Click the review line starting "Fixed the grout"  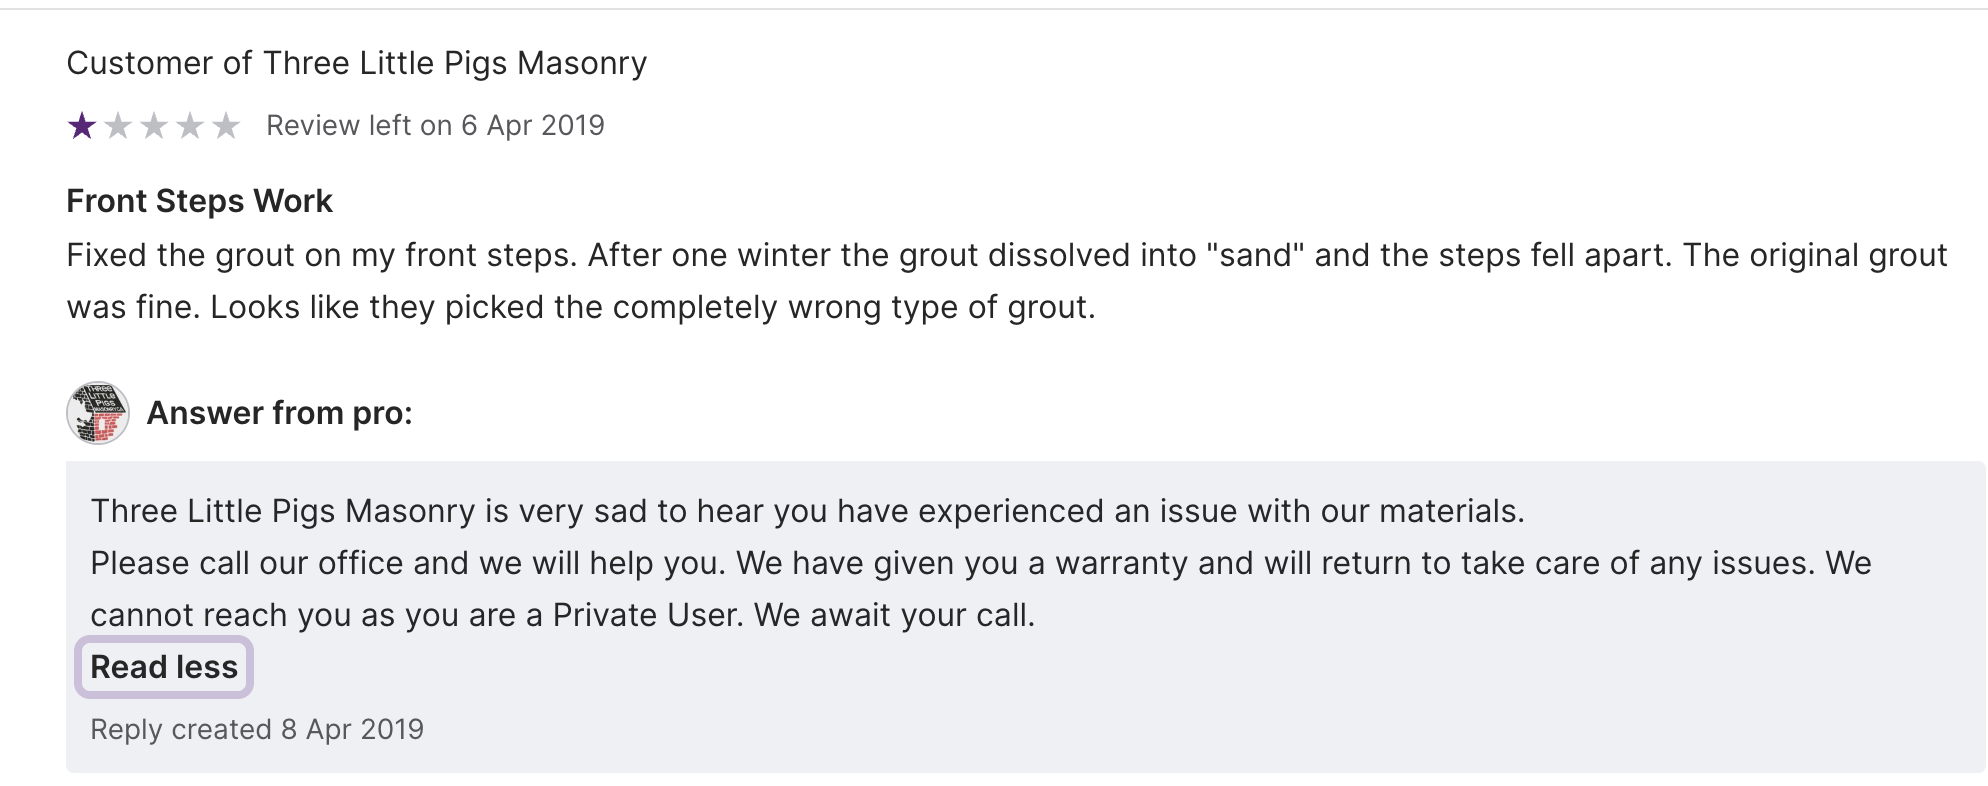click(1006, 255)
